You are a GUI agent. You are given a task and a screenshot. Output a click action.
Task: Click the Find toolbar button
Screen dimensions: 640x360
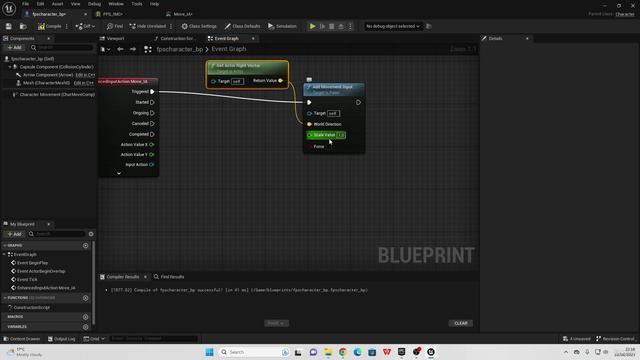(115, 26)
